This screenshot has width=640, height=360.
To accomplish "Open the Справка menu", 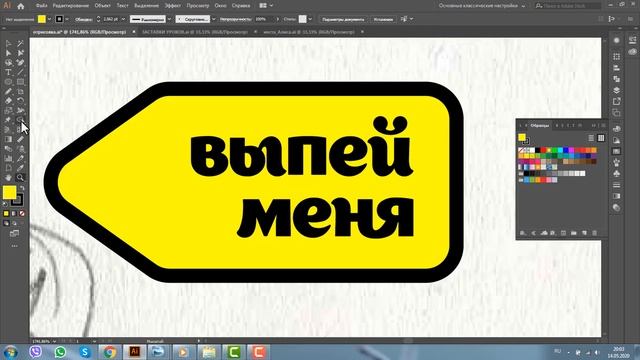I will click(241, 6).
